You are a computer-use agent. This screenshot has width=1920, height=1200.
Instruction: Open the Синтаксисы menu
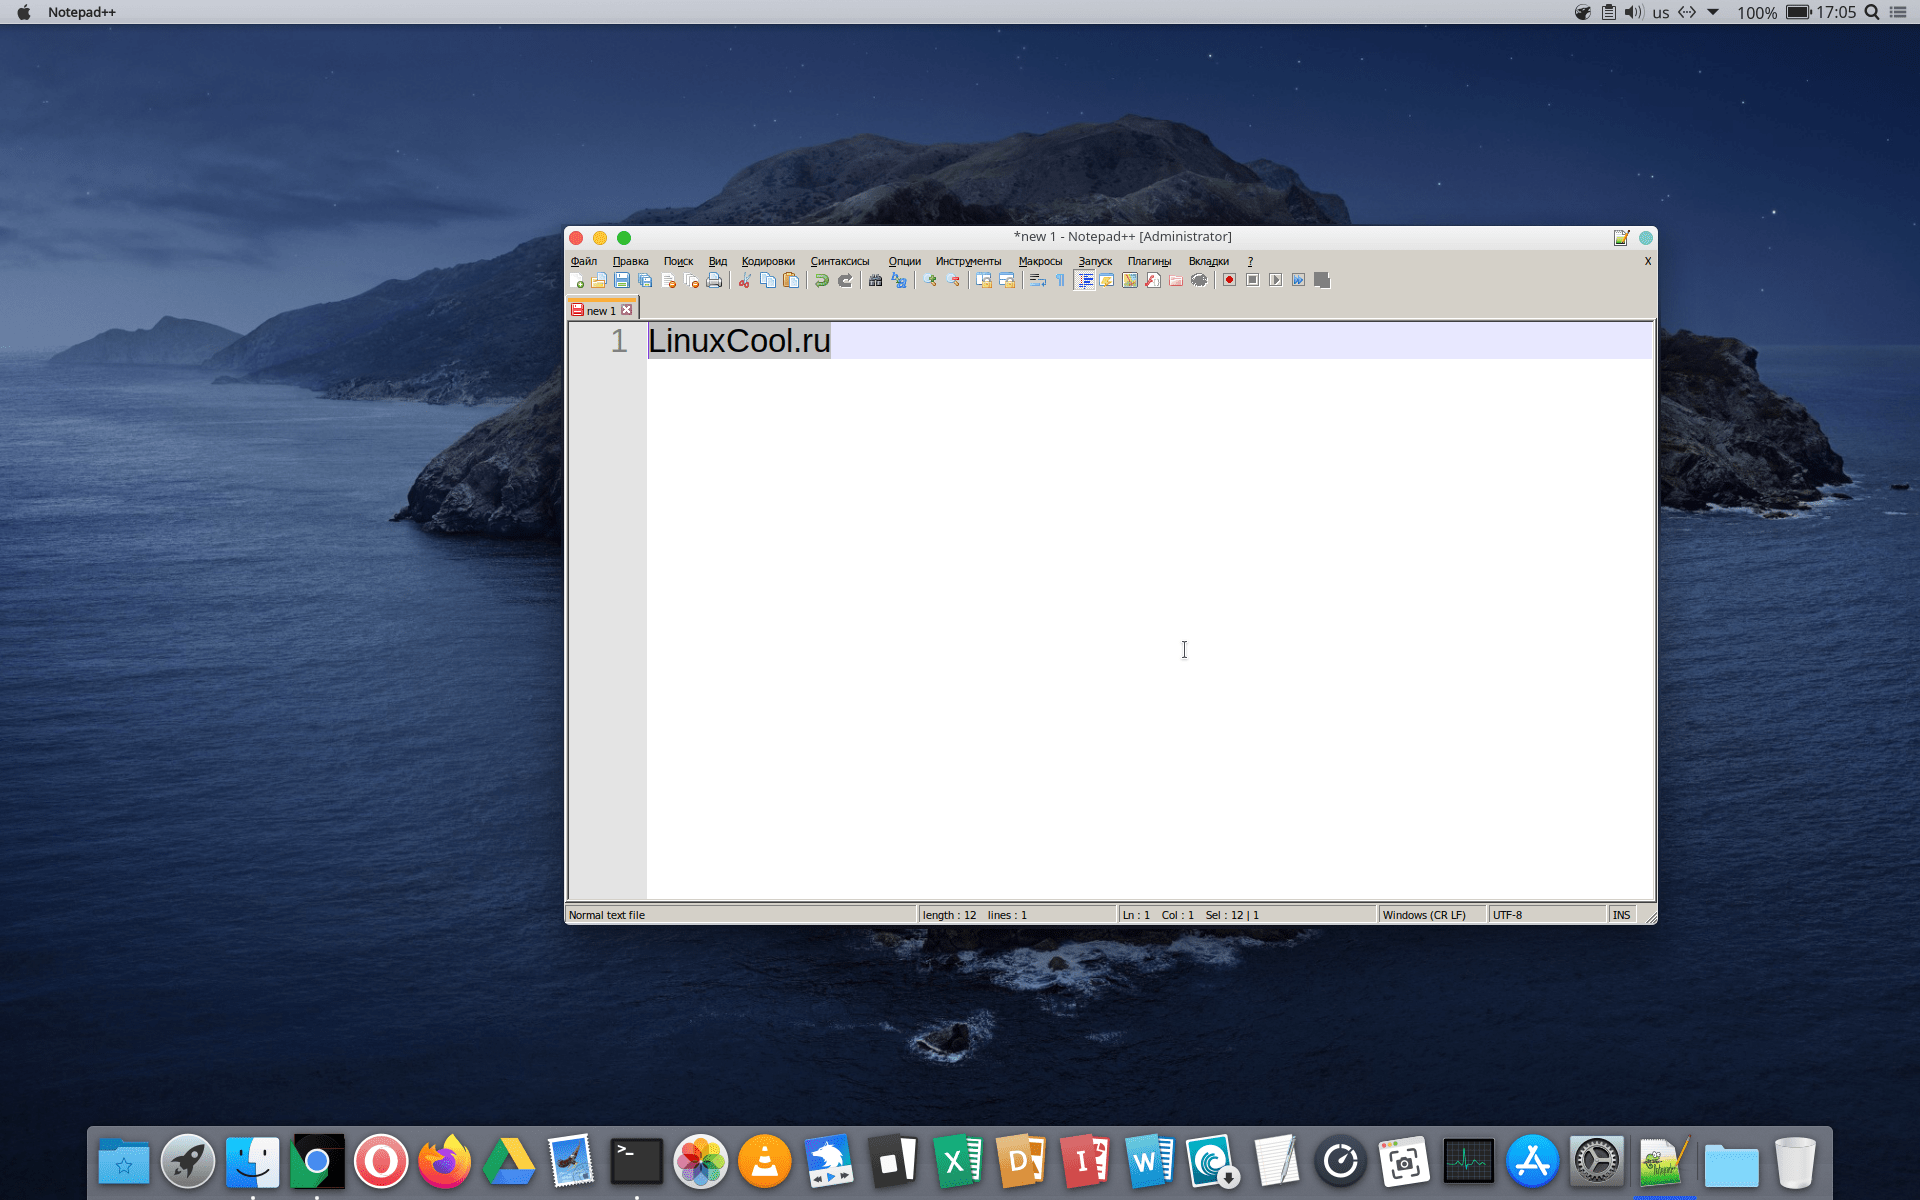840,261
